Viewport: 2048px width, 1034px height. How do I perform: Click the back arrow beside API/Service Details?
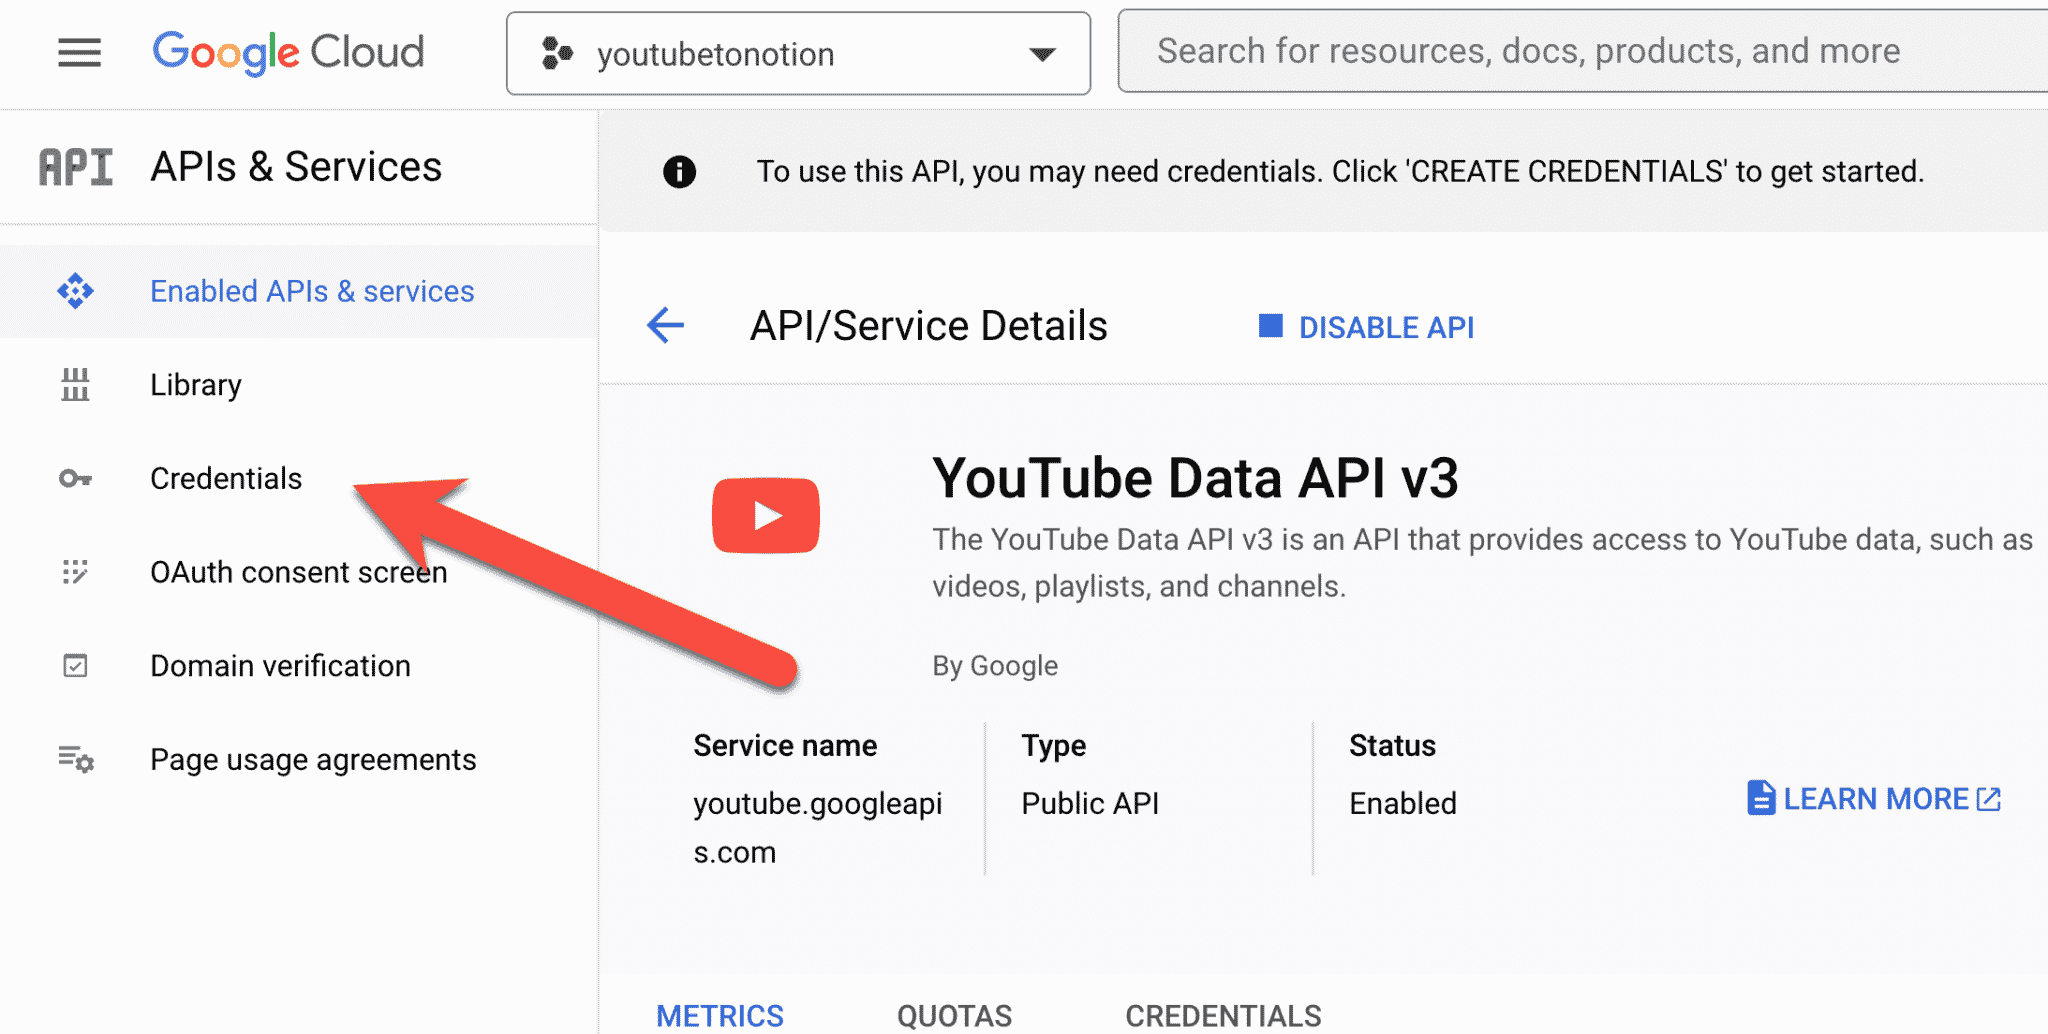[665, 325]
